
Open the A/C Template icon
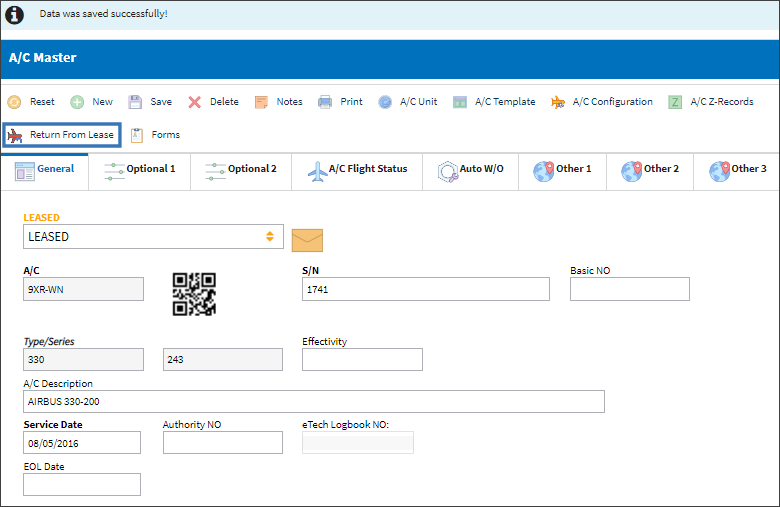coord(460,102)
